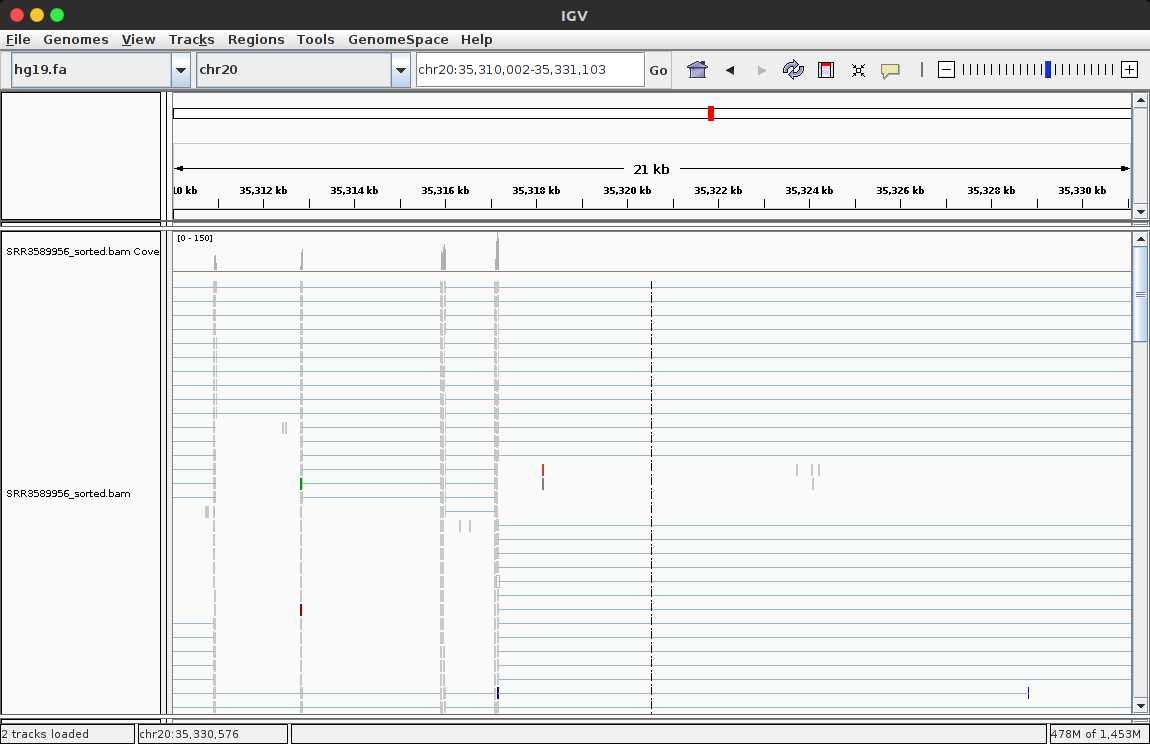Click the Go button
This screenshot has height=744, width=1150.
pos(658,70)
